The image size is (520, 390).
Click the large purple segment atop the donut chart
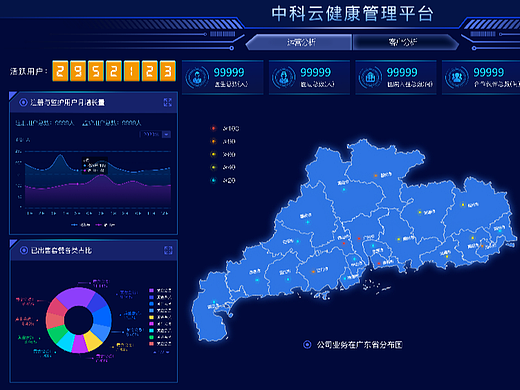[x=75, y=296]
